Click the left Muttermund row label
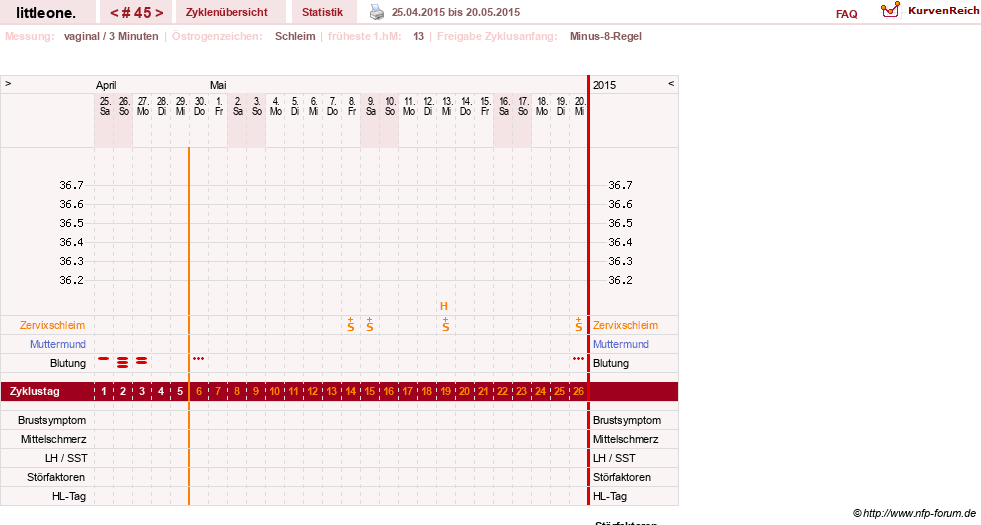Viewport: 981px width, 525px height. [x=58, y=344]
